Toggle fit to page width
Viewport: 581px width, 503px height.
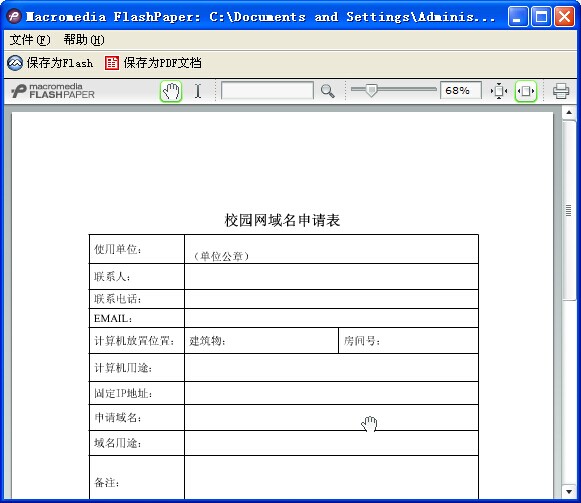click(525, 91)
